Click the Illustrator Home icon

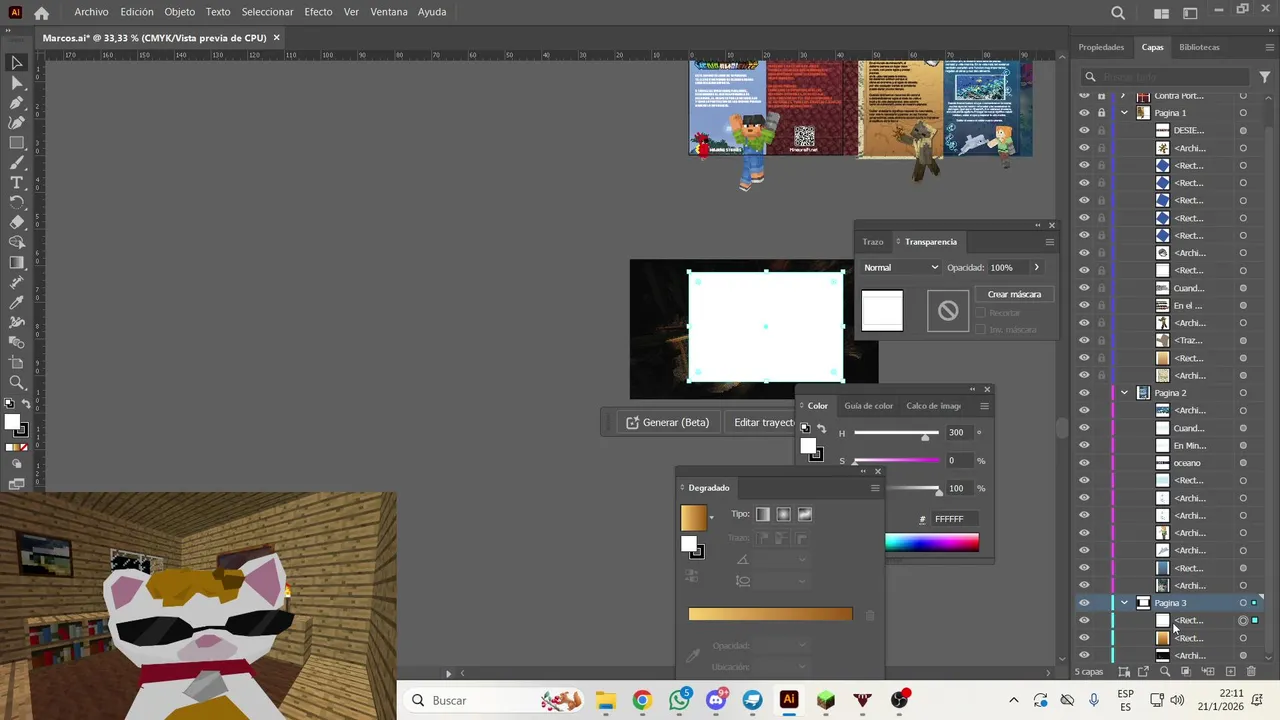[x=41, y=13]
